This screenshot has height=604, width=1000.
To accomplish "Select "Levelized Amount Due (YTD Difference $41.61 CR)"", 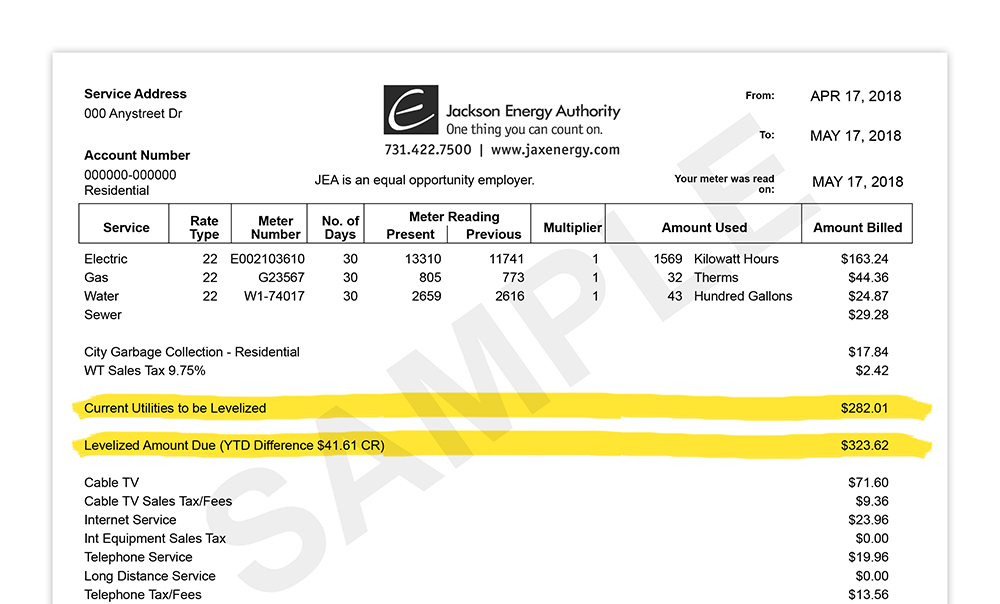I will tap(234, 445).
